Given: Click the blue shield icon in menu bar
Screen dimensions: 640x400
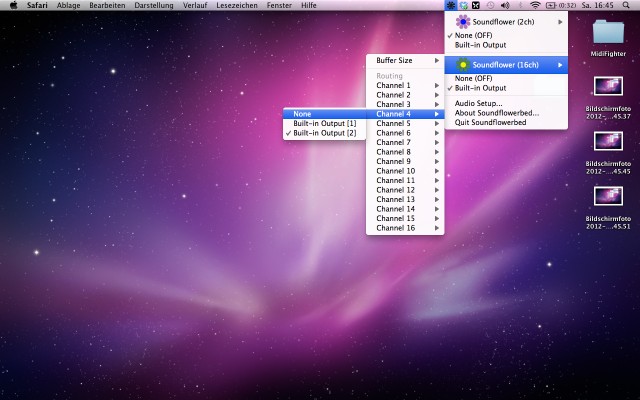Looking at the screenshot, I should 463,5.
